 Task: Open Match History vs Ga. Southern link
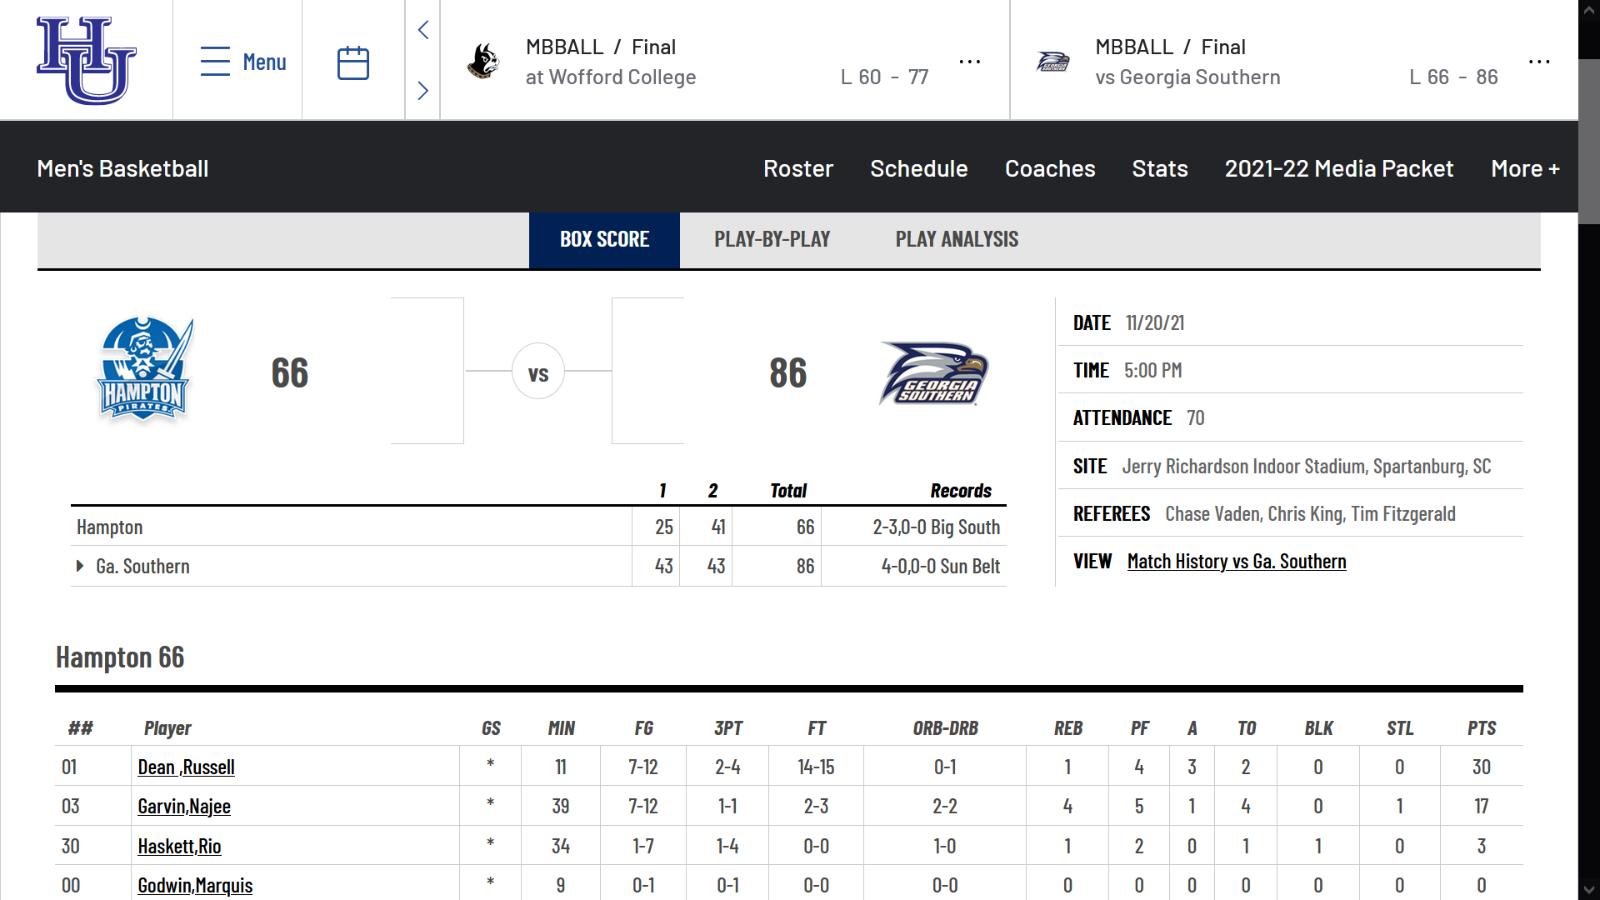tap(1236, 561)
